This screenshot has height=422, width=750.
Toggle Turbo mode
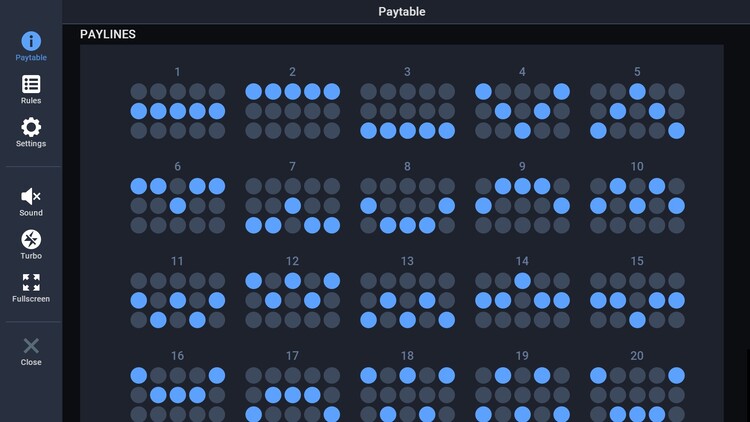[31, 240]
